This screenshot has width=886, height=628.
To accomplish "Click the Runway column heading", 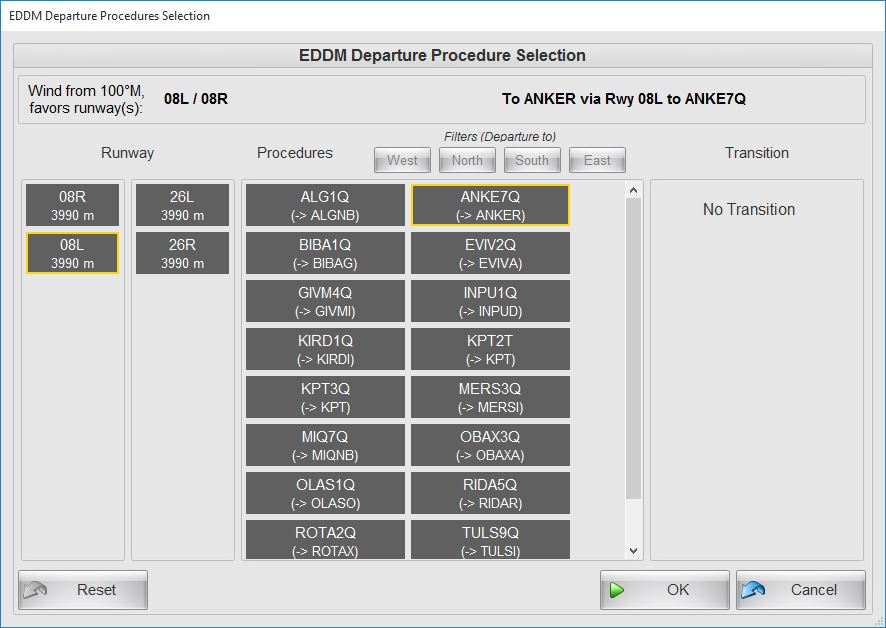I will (127, 153).
